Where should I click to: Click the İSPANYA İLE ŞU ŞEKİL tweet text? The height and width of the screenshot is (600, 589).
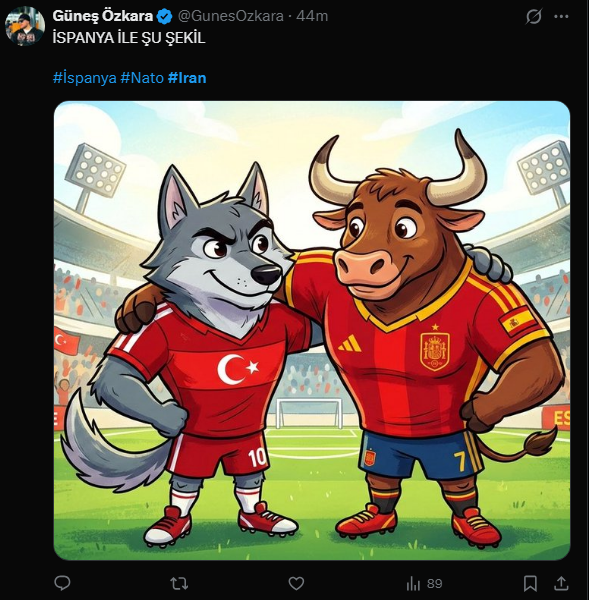129,38
